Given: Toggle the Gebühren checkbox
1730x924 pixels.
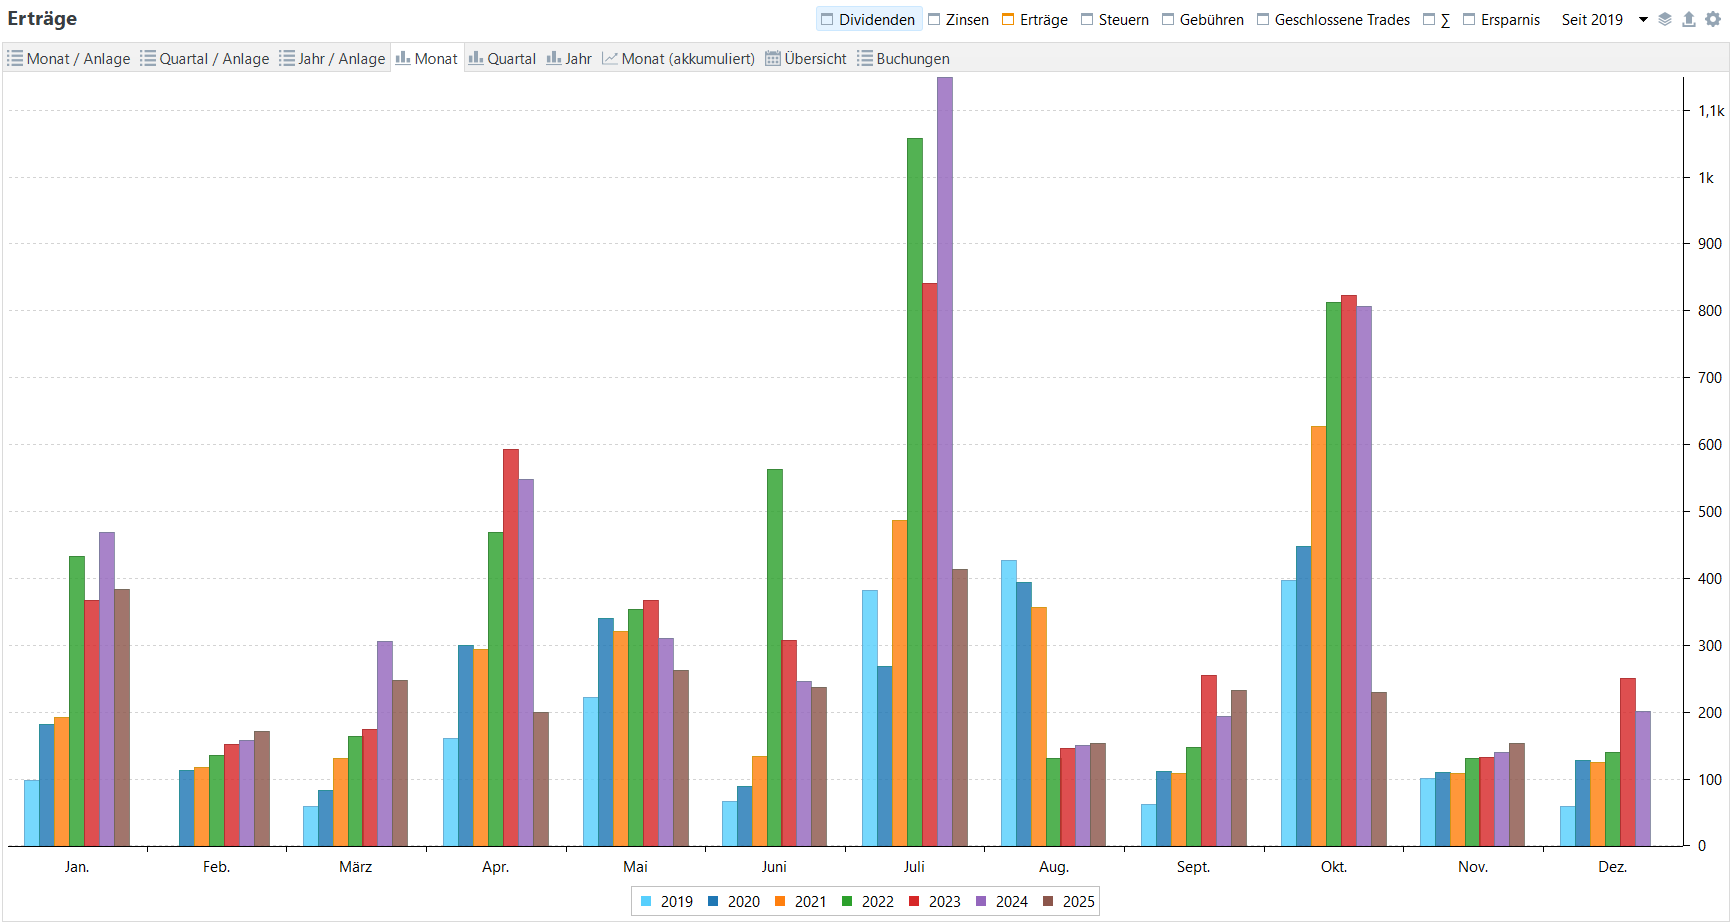Looking at the screenshot, I should click(1168, 20).
